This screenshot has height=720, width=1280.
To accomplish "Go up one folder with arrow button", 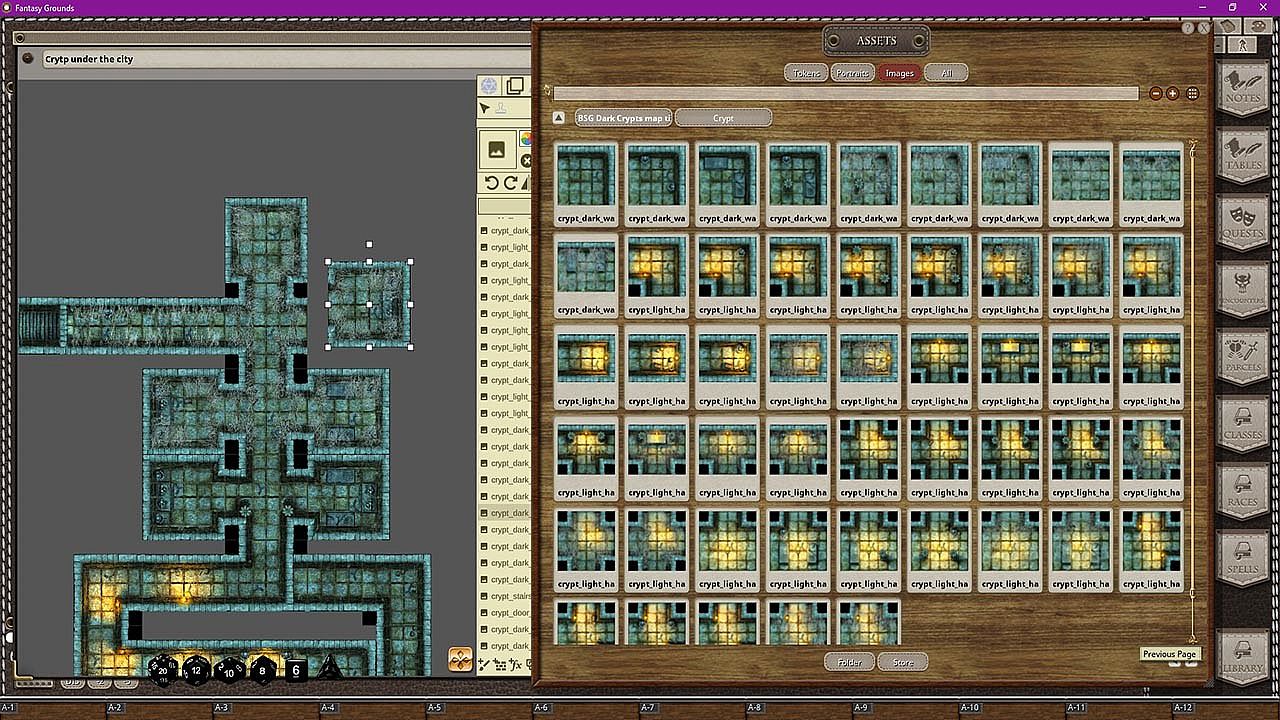I will tap(560, 118).
